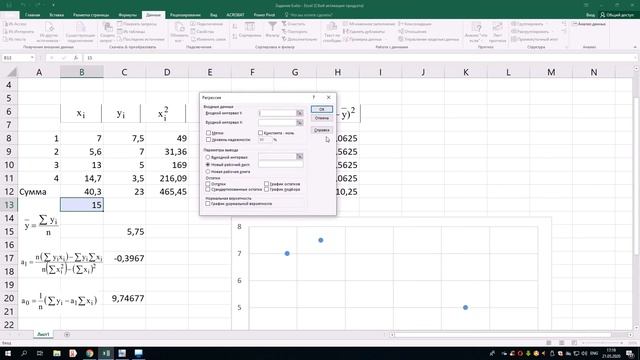640x360 pixels.
Task: Click Data Analysis (Анализ данных) in ribbon
Action: (x=589, y=24)
